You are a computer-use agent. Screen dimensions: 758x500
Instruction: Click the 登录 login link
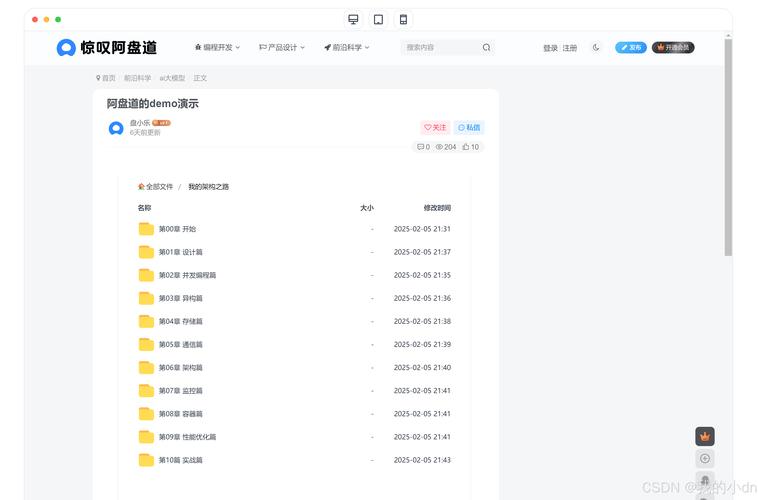pos(551,48)
